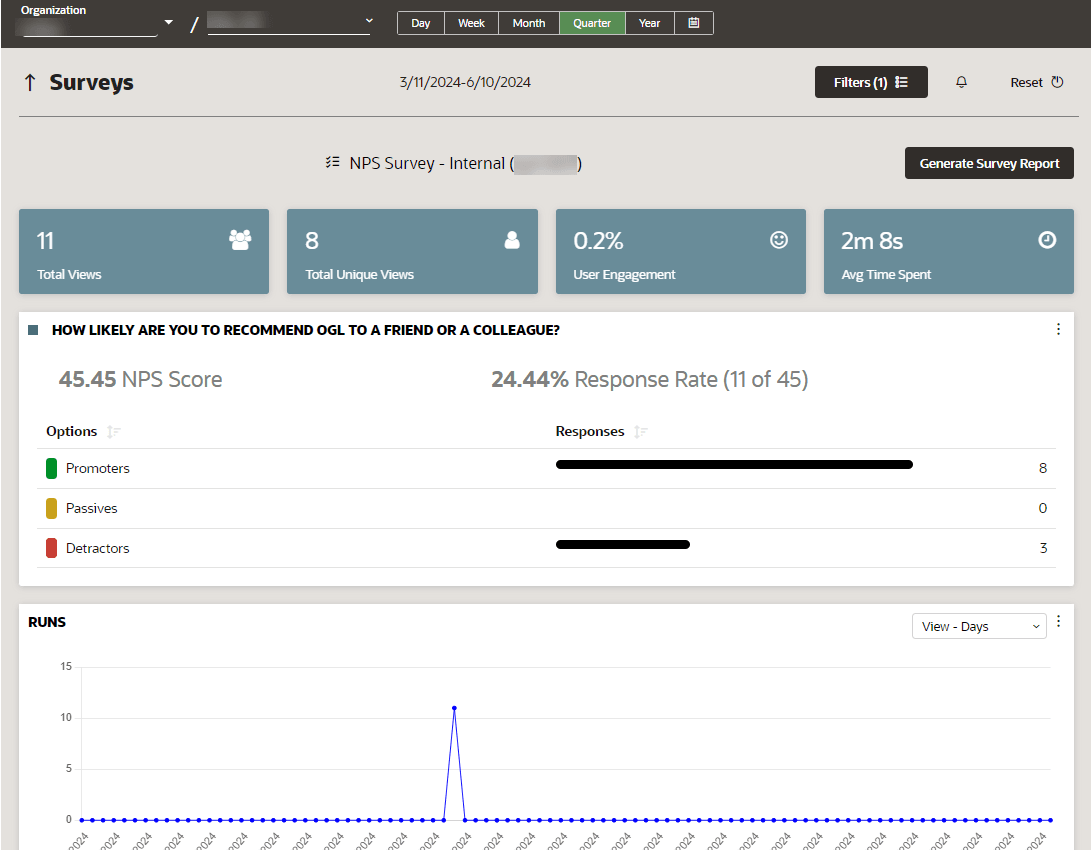Screen dimensions: 1091x850
Task: Click the green Promoters color swatch
Action: click(50, 467)
